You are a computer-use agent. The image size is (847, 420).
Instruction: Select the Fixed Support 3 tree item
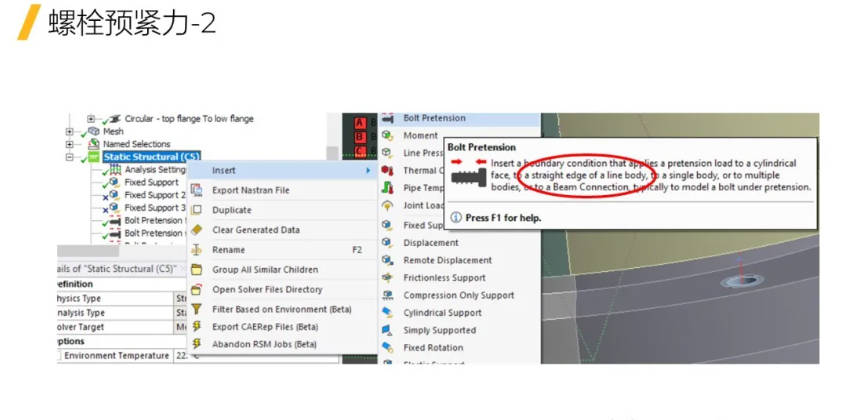pos(154,208)
